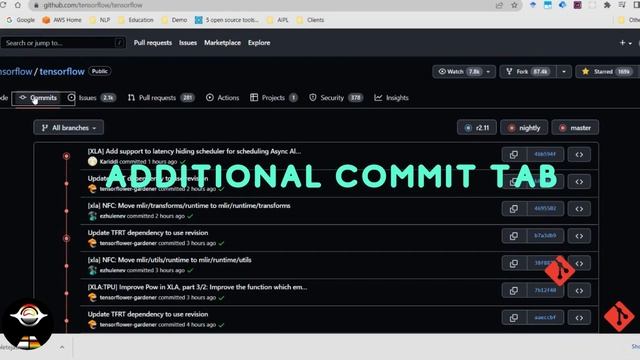
Task: Copy SHA of TFRT commit 3 hours ago
Action: tap(514, 236)
